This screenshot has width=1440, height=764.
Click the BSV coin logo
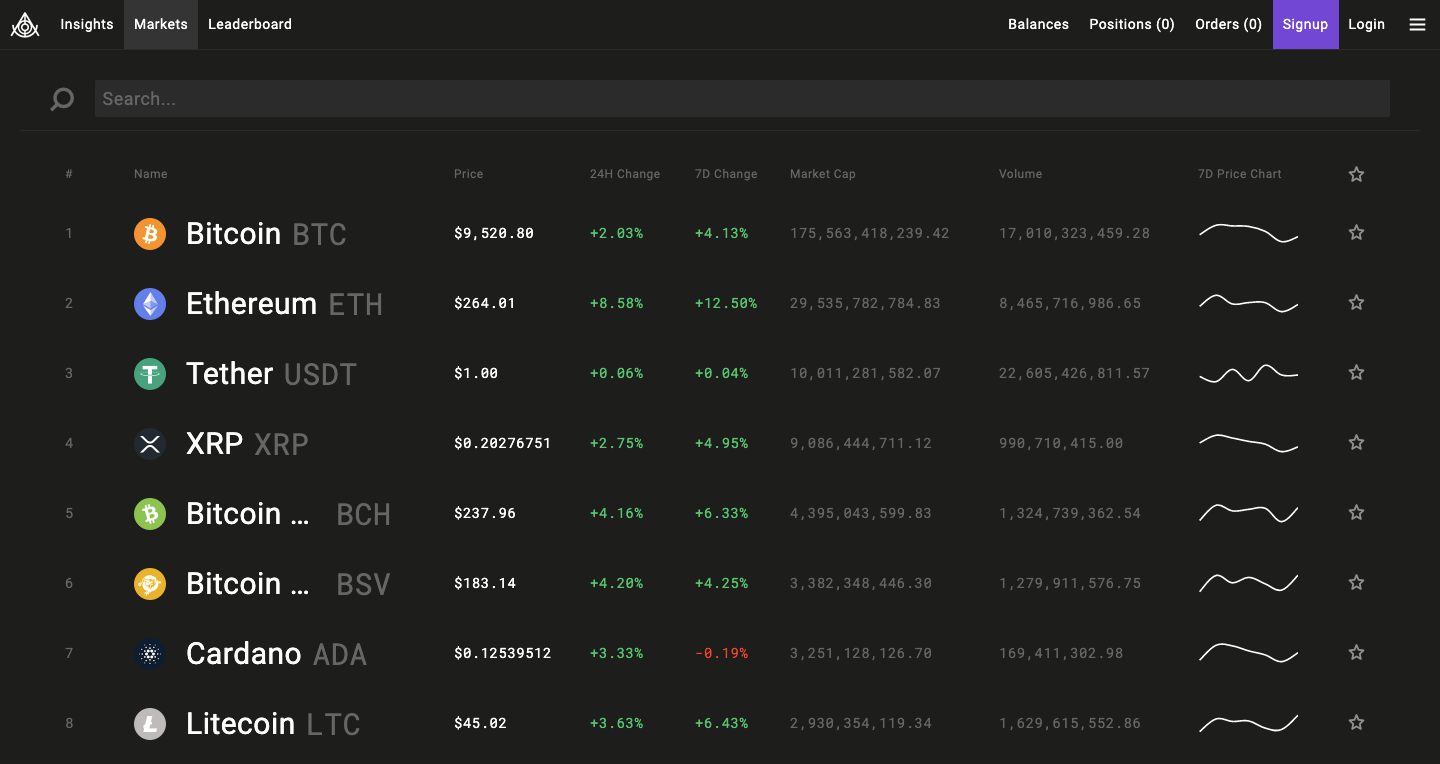click(150, 584)
